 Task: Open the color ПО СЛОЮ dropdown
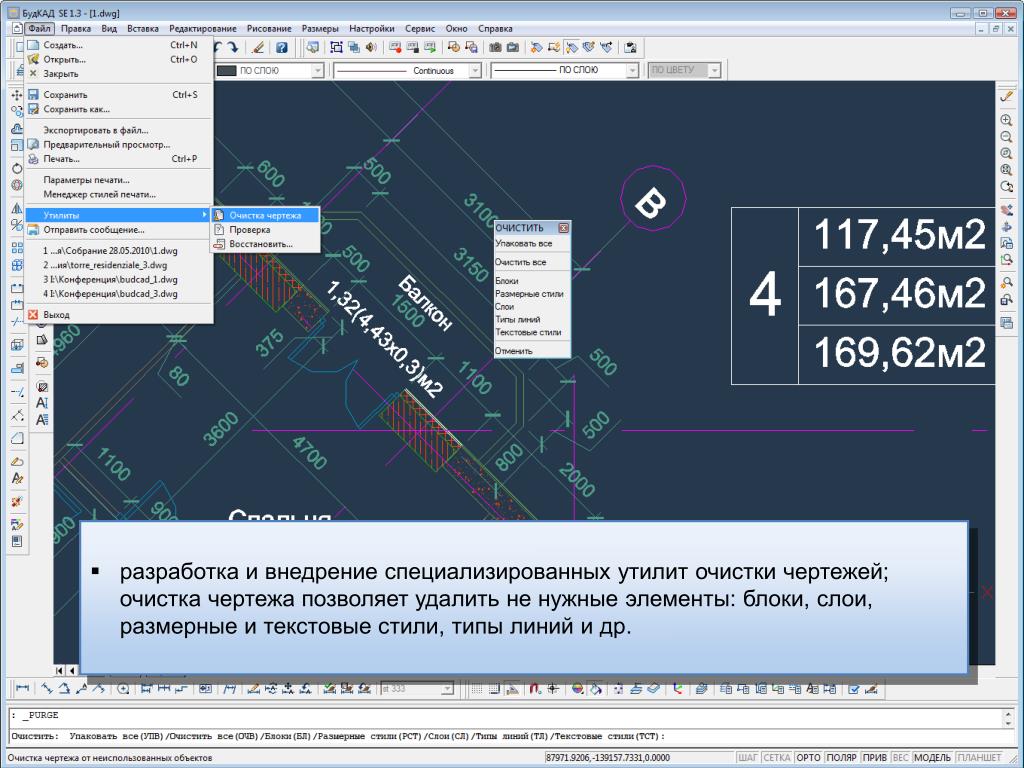pos(317,71)
